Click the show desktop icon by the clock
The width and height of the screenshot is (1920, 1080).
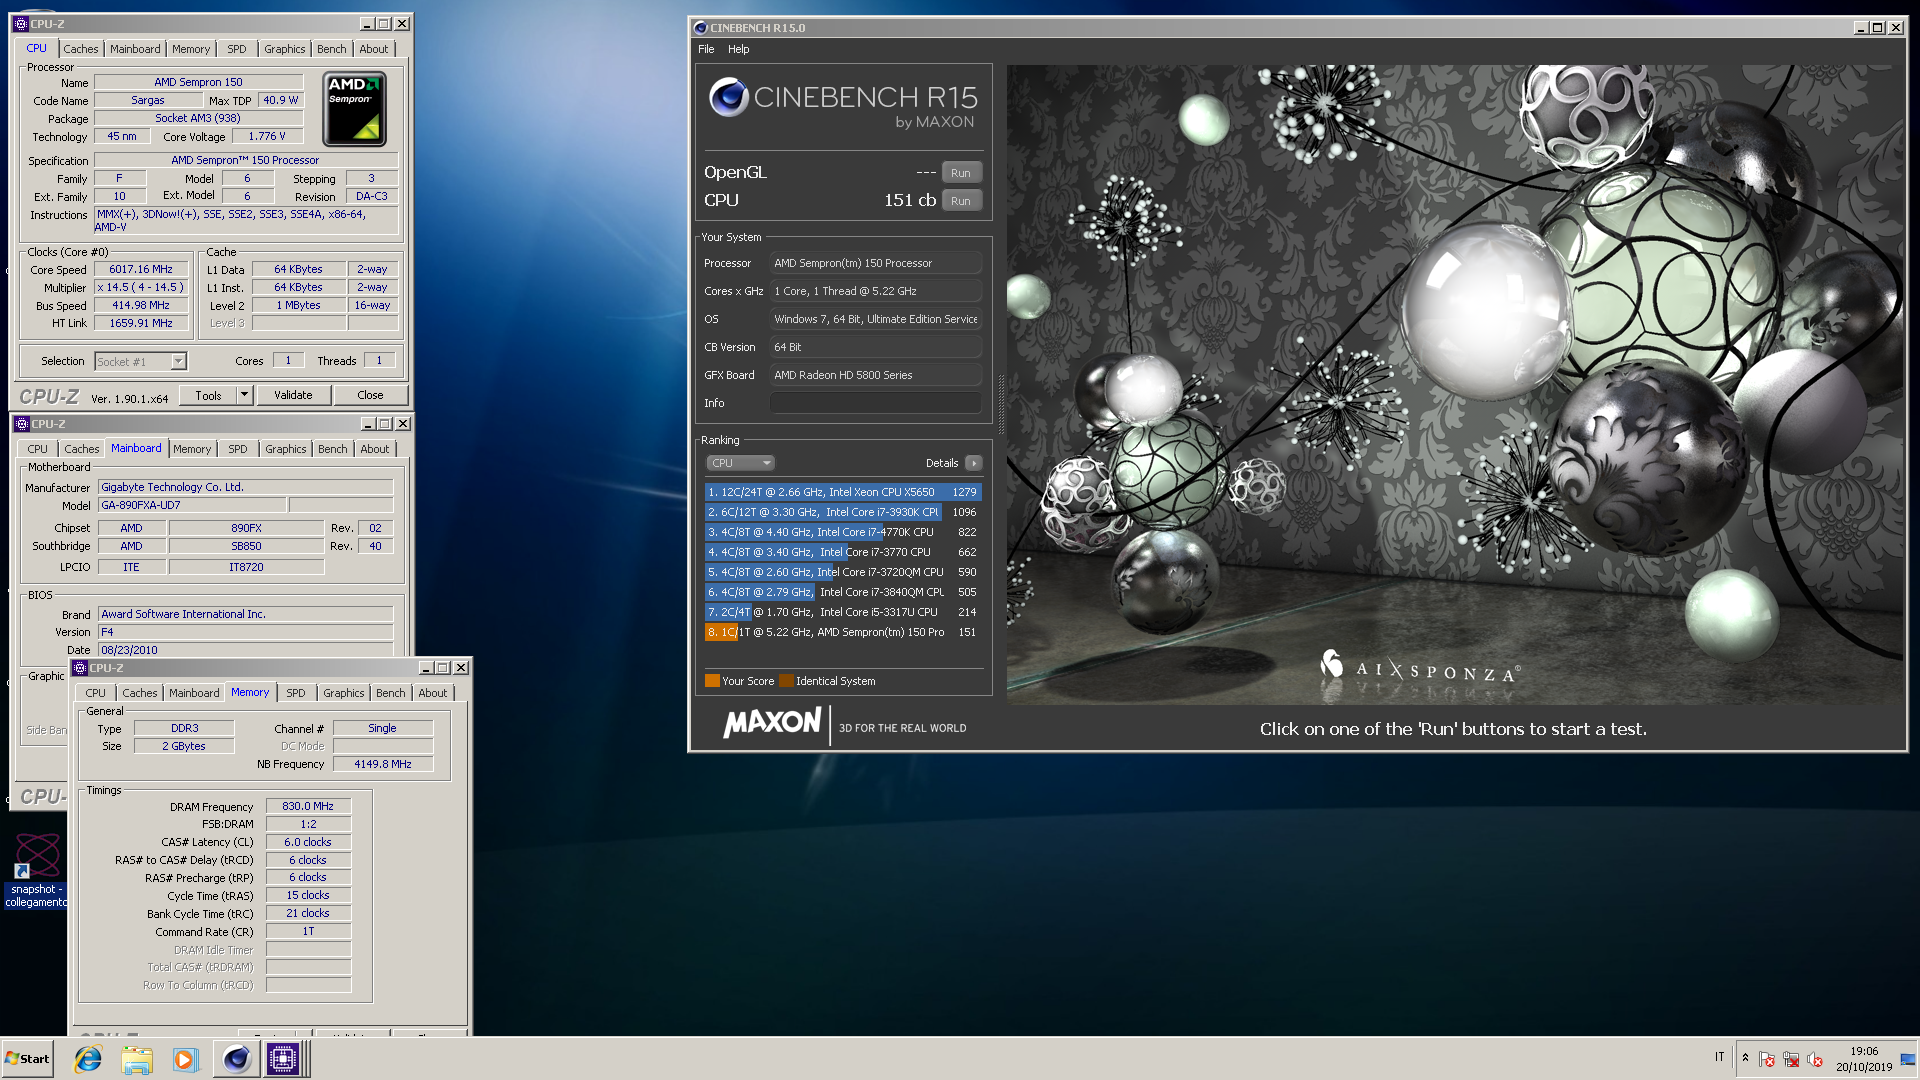(x=1908, y=1059)
